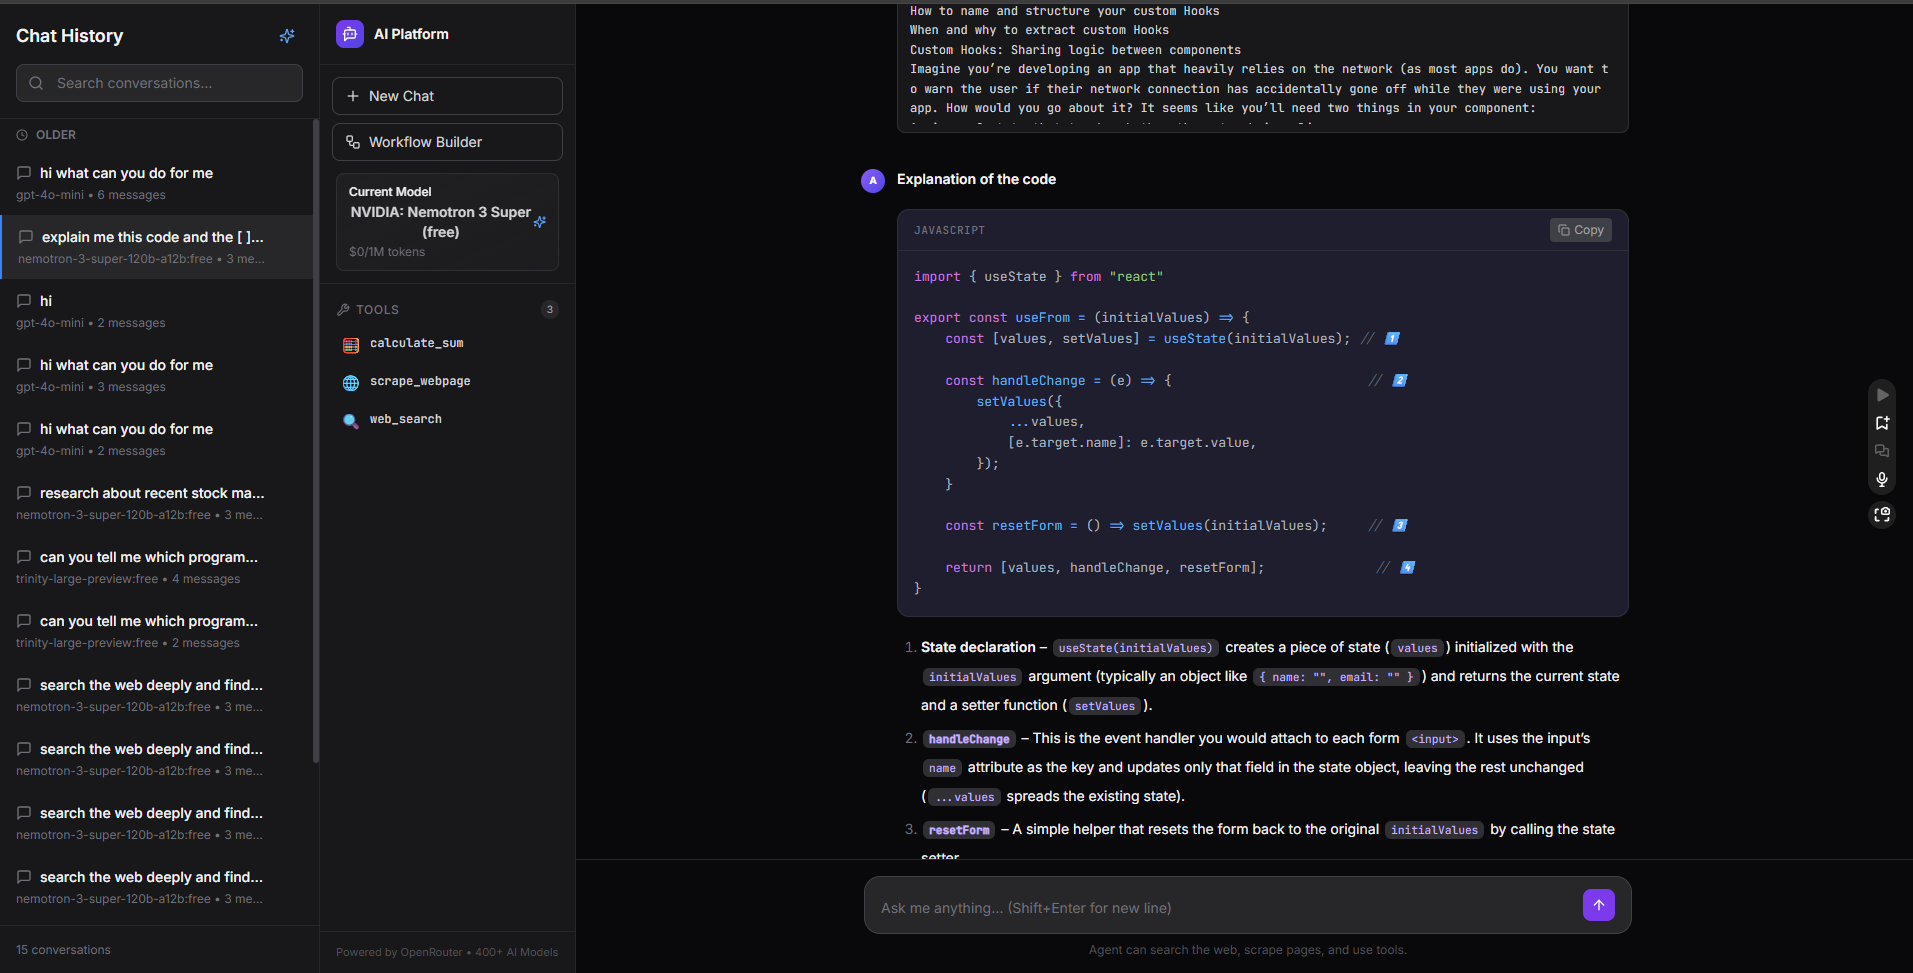Viewport: 1913px width, 973px height.
Task: Click the AI Platform purple logo icon
Action: (350, 34)
